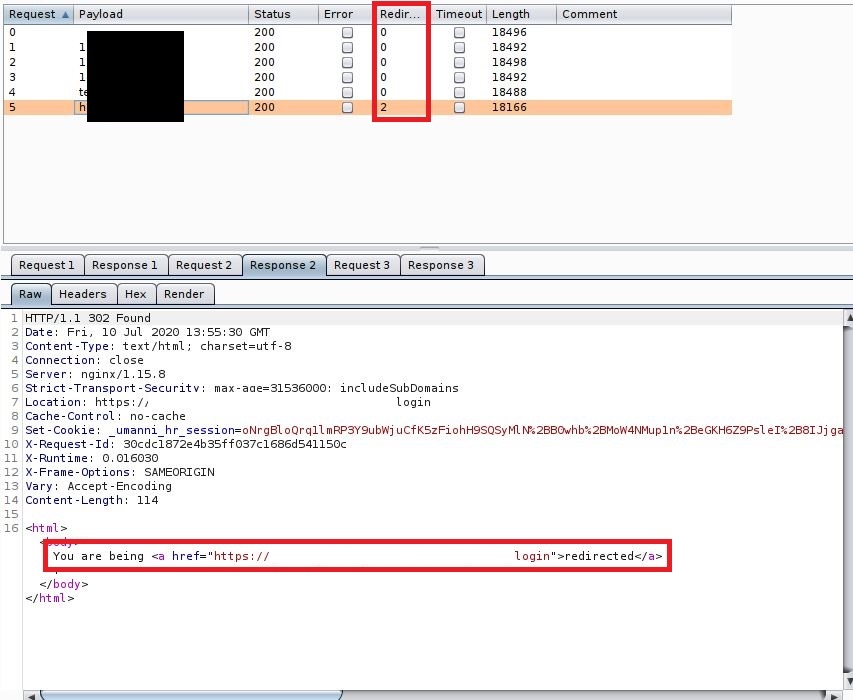The width and height of the screenshot is (853, 700).
Task: Click the Timeout column header
Action: coord(459,14)
